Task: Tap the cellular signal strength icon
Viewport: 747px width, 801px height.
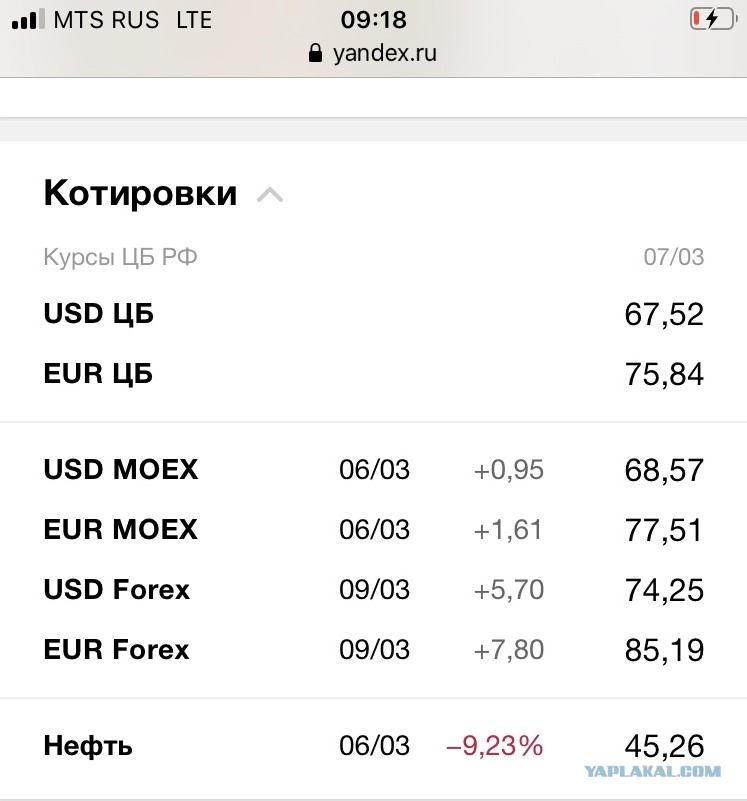Action: [28, 19]
